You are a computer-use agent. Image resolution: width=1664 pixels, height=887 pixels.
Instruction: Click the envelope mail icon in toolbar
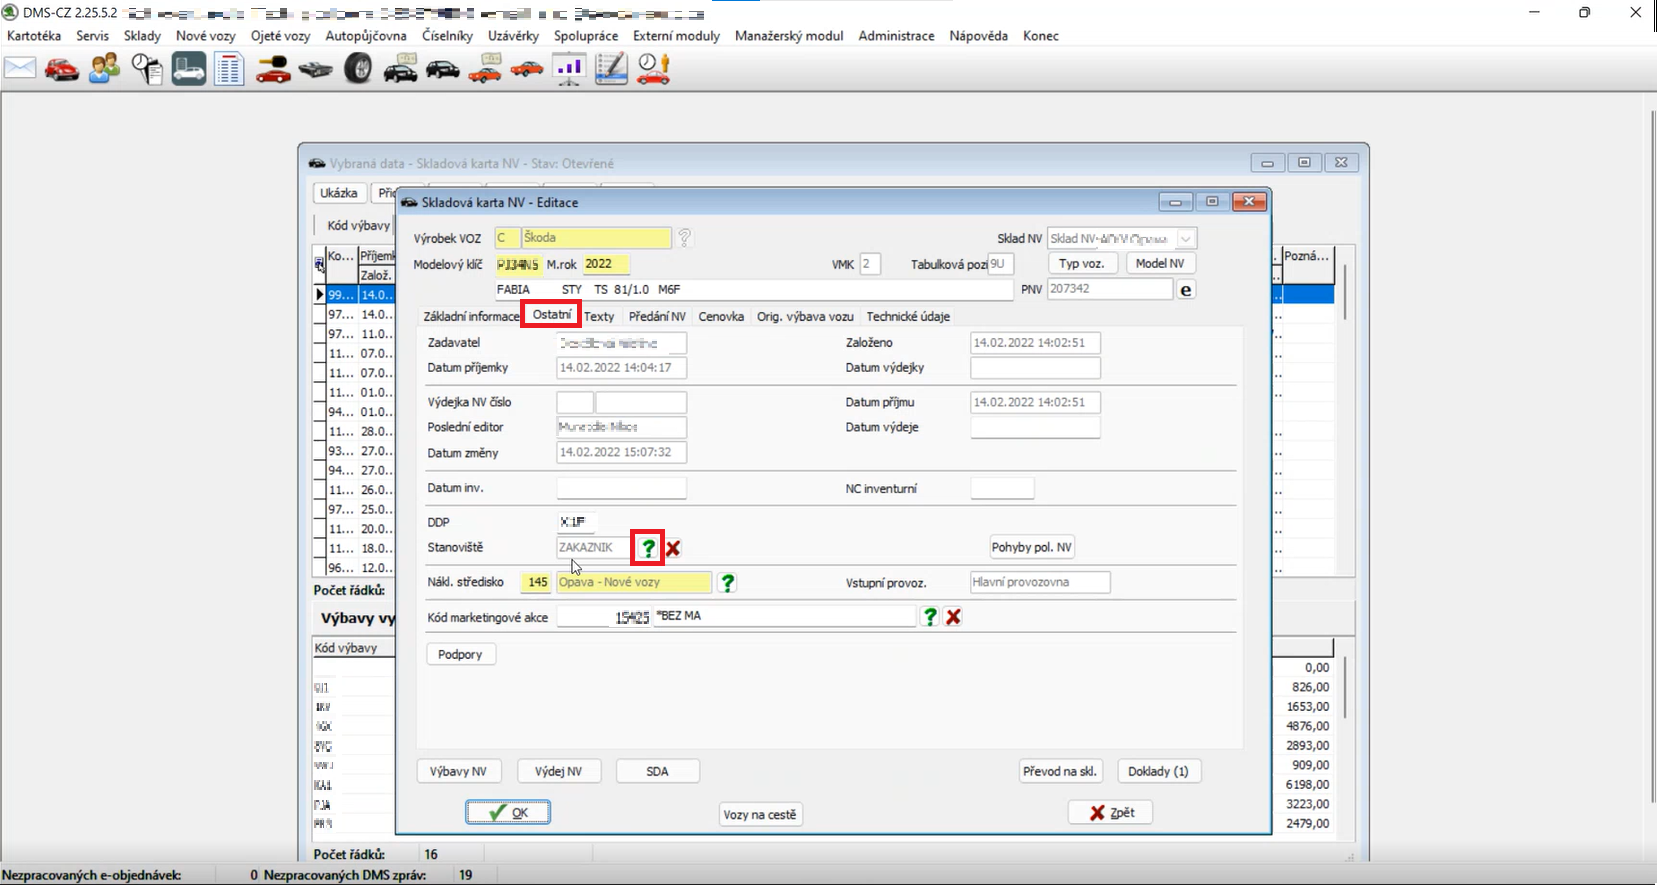(x=20, y=68)
